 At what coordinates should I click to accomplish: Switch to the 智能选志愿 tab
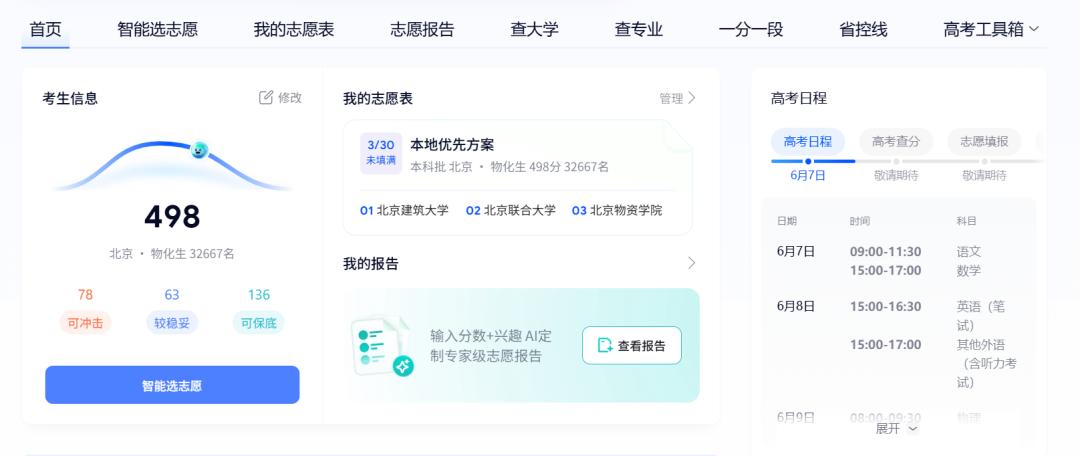tap(157, 29)
